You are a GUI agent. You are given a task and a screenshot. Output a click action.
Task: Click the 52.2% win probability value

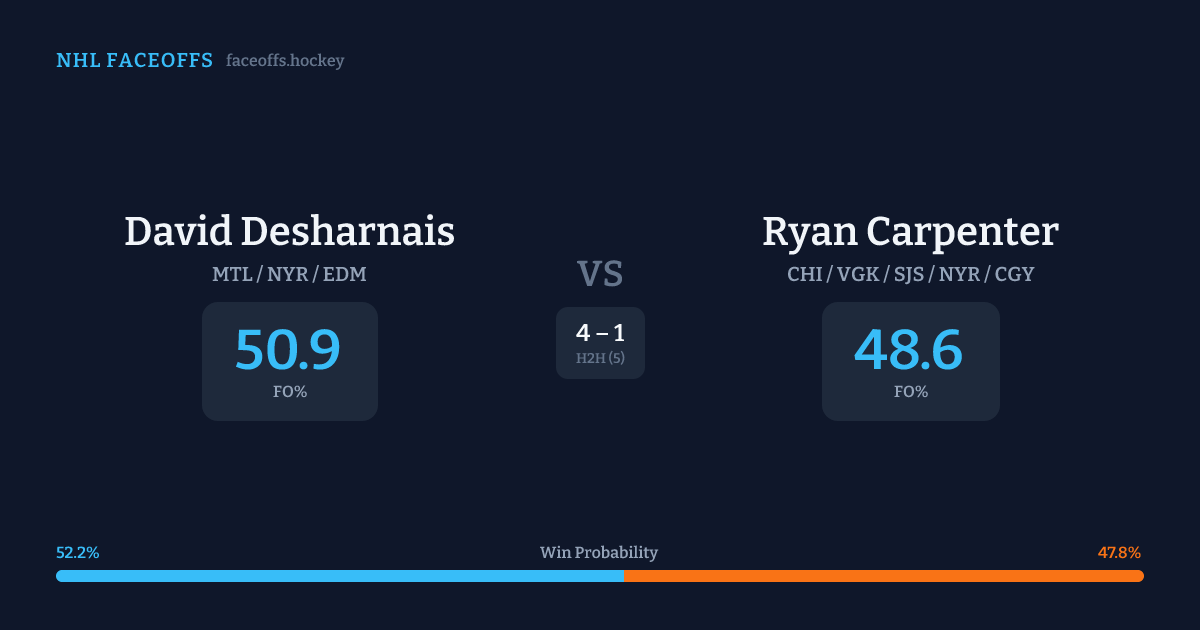click(x=77, y=553)
